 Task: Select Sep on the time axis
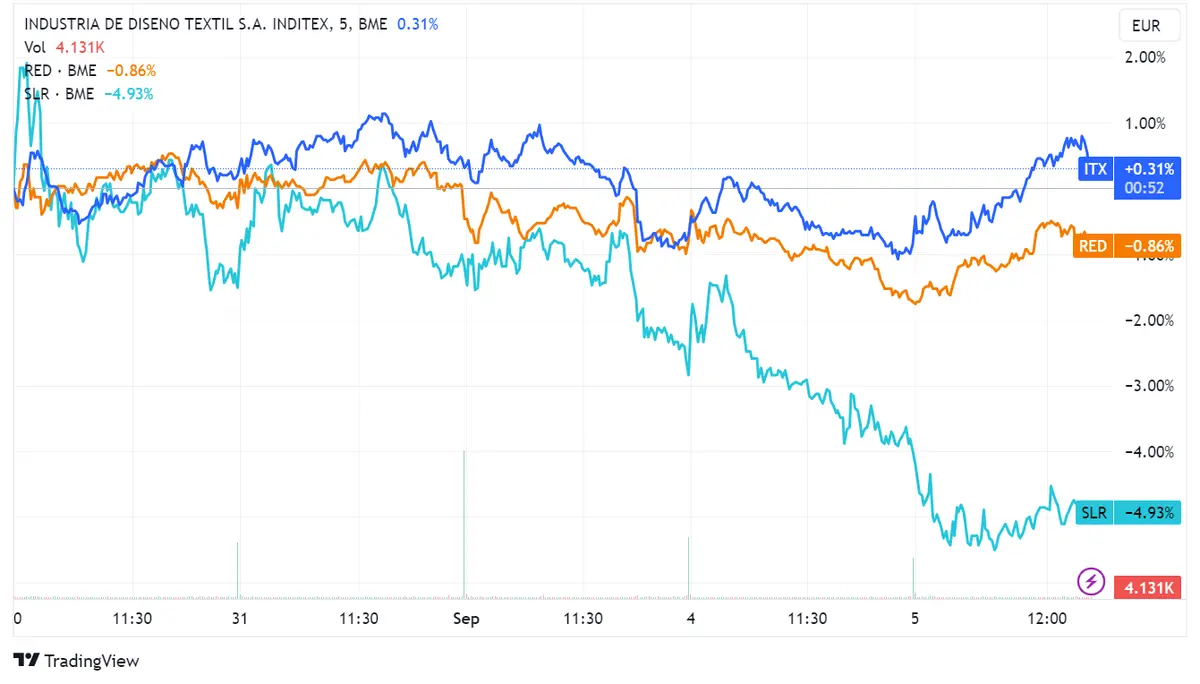(x=466, y=619)
